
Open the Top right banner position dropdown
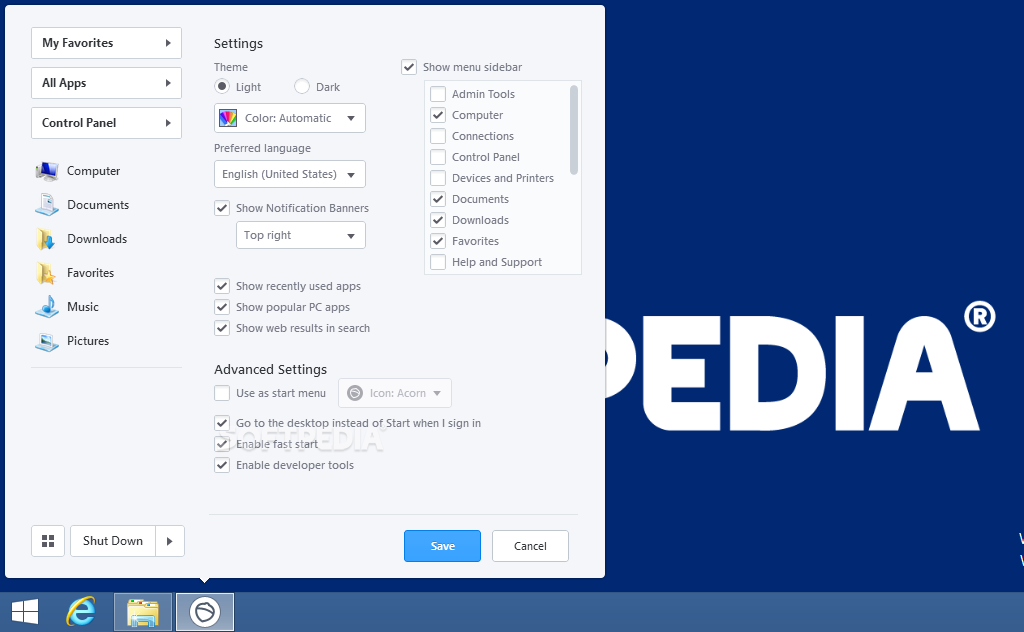(301, 235)
